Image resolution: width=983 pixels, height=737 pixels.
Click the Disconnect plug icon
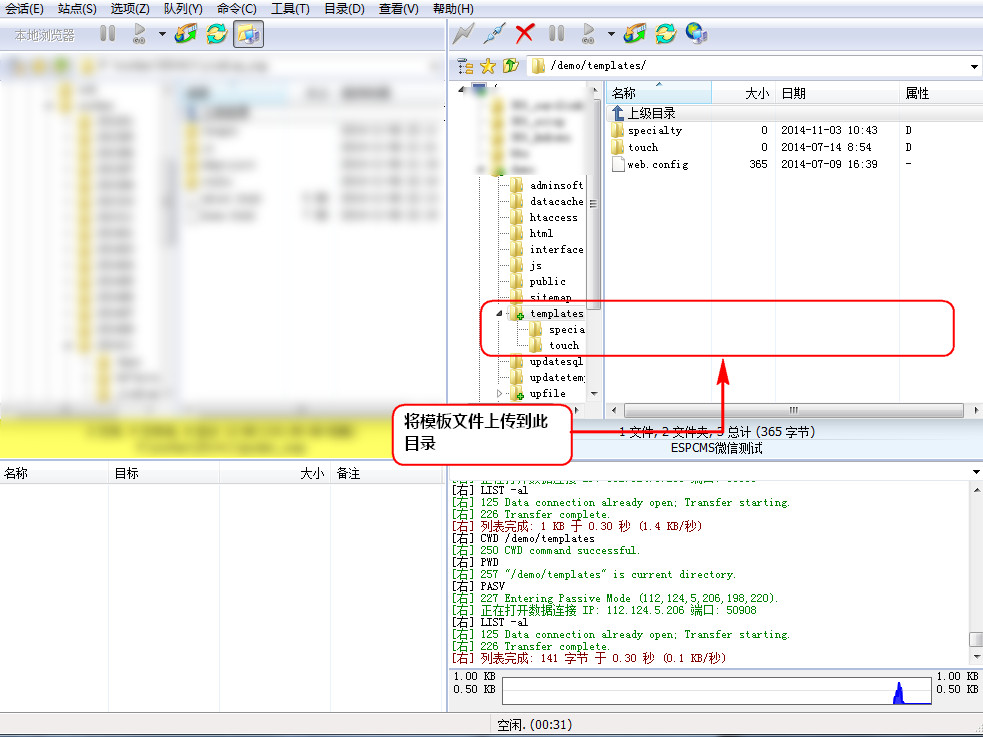coord(493,34)
